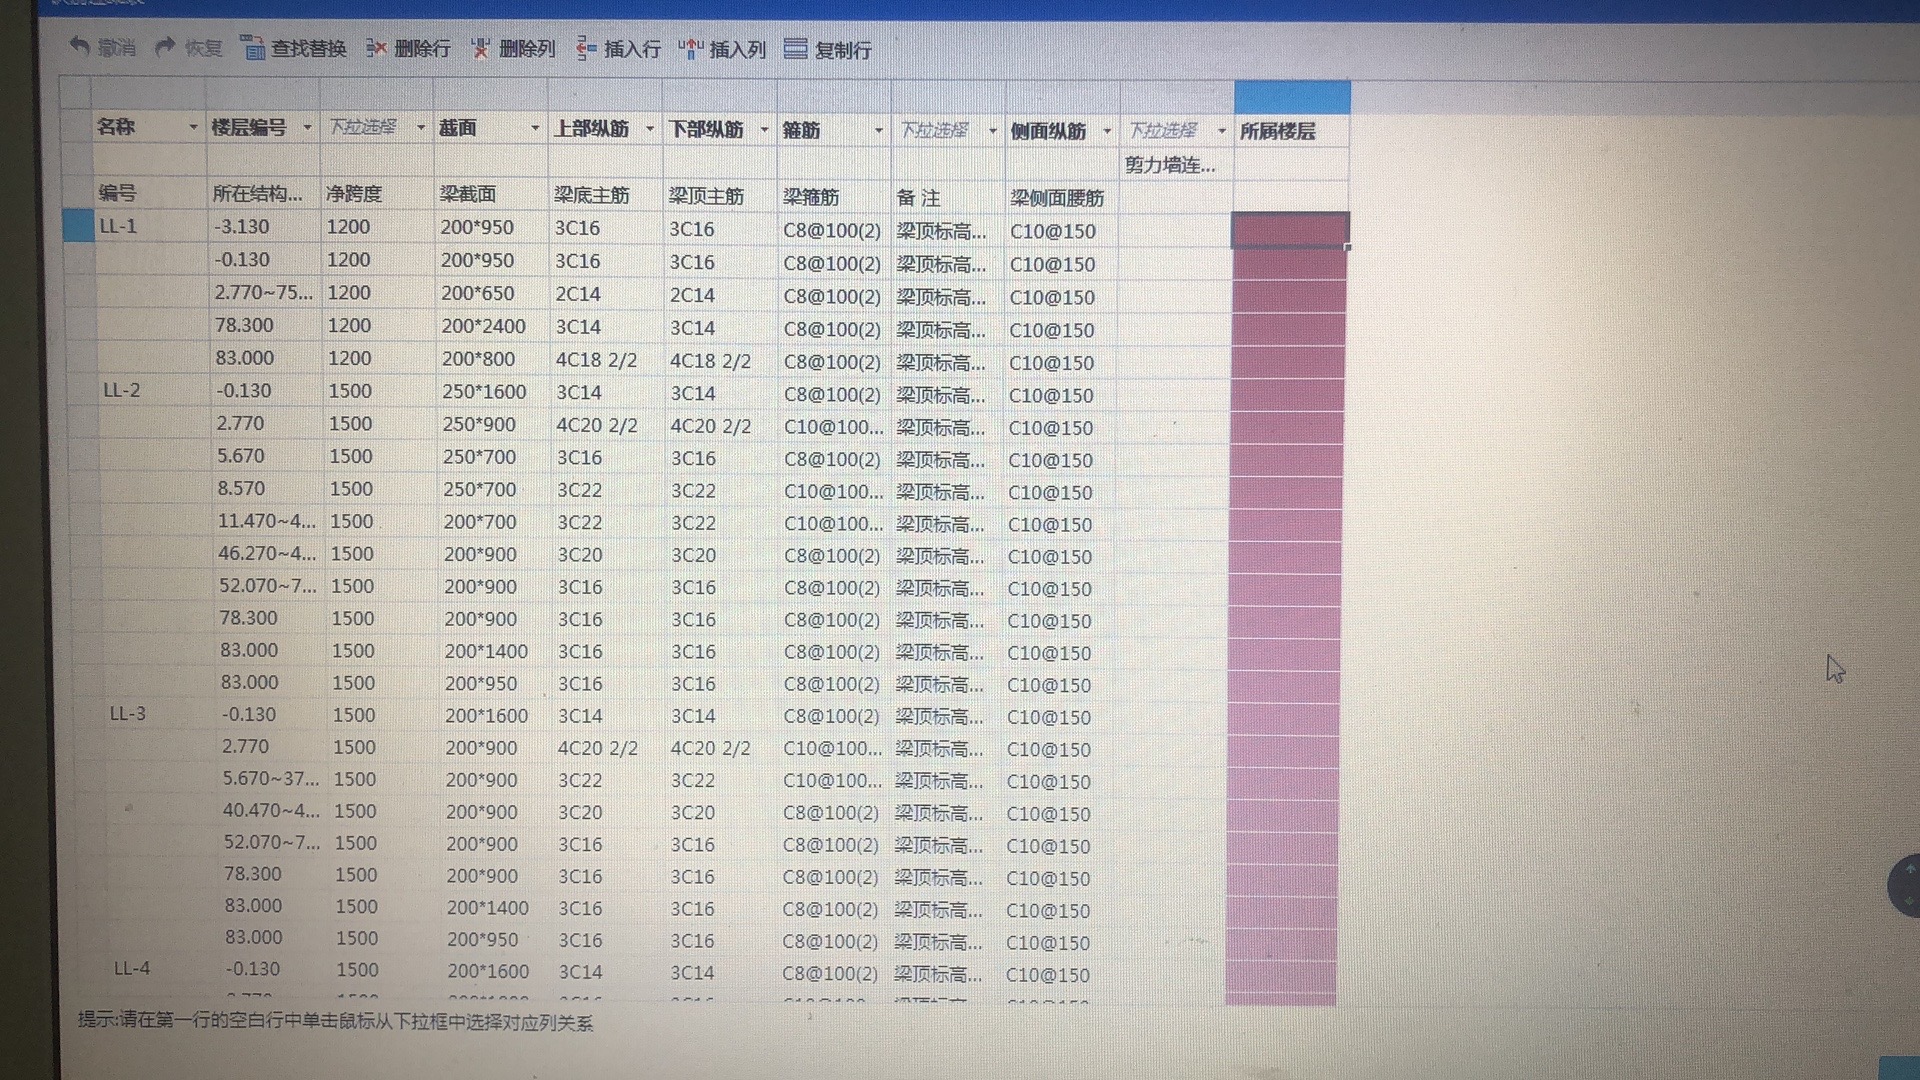This screenshot has height=1080, width=1920.
Task: Click the insert row (插入行) icon
Action: [x=587, y=48]
